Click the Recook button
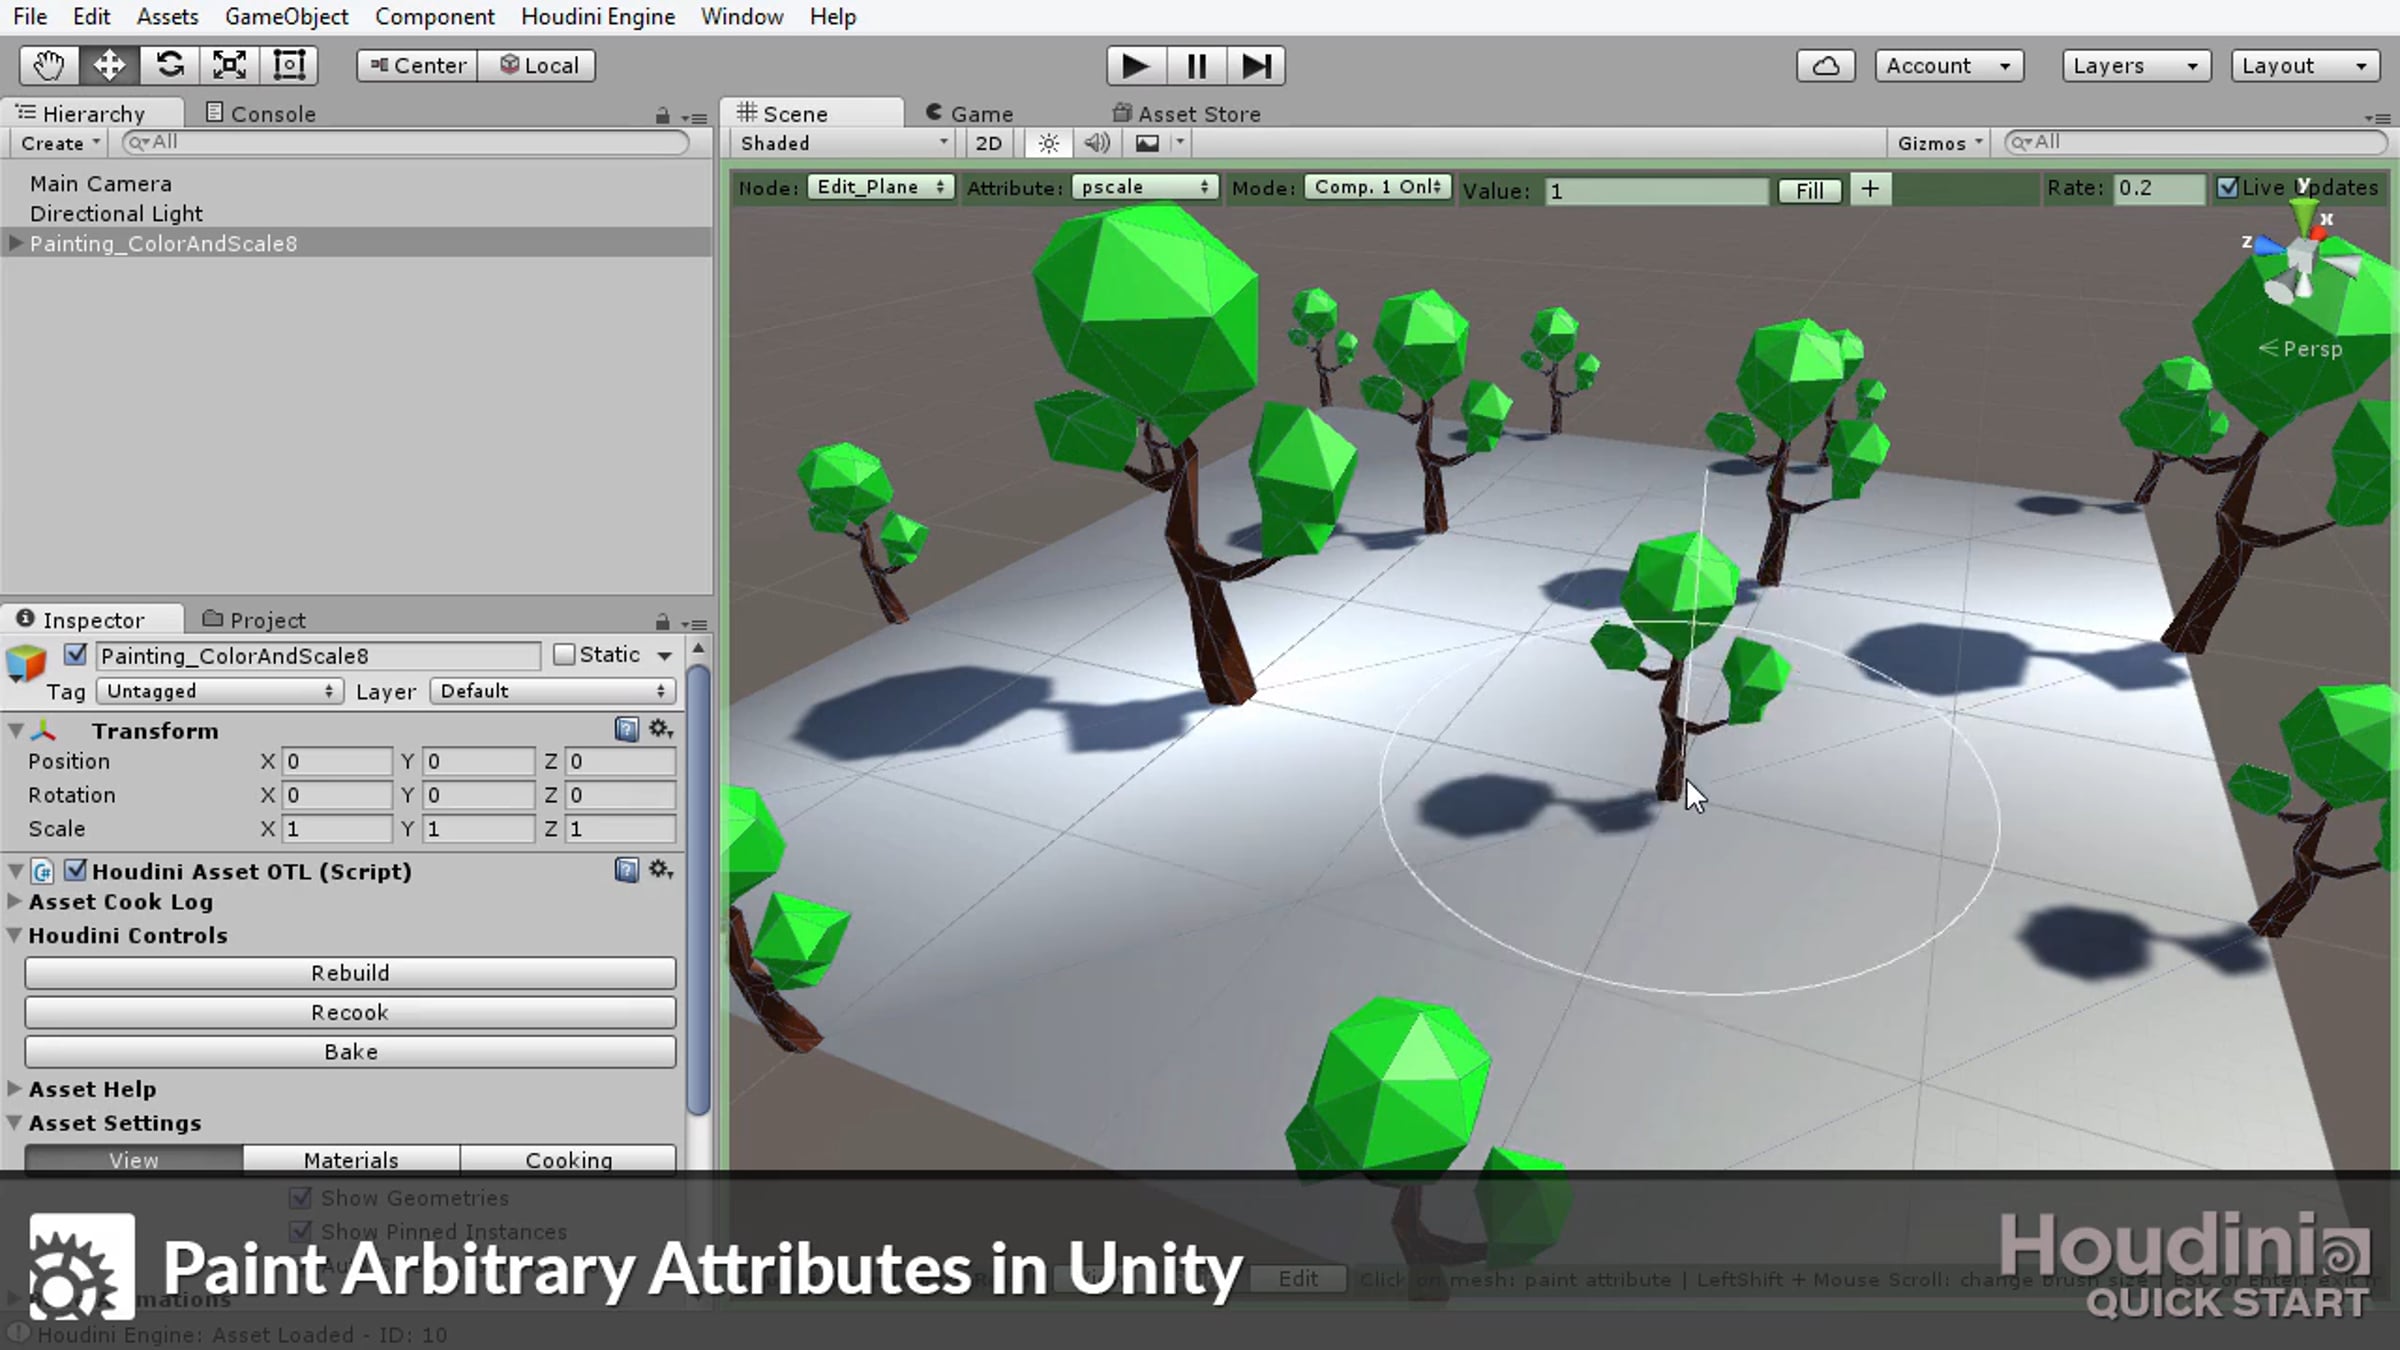The image size is (2400, 1350). [x=350, y=1012]
